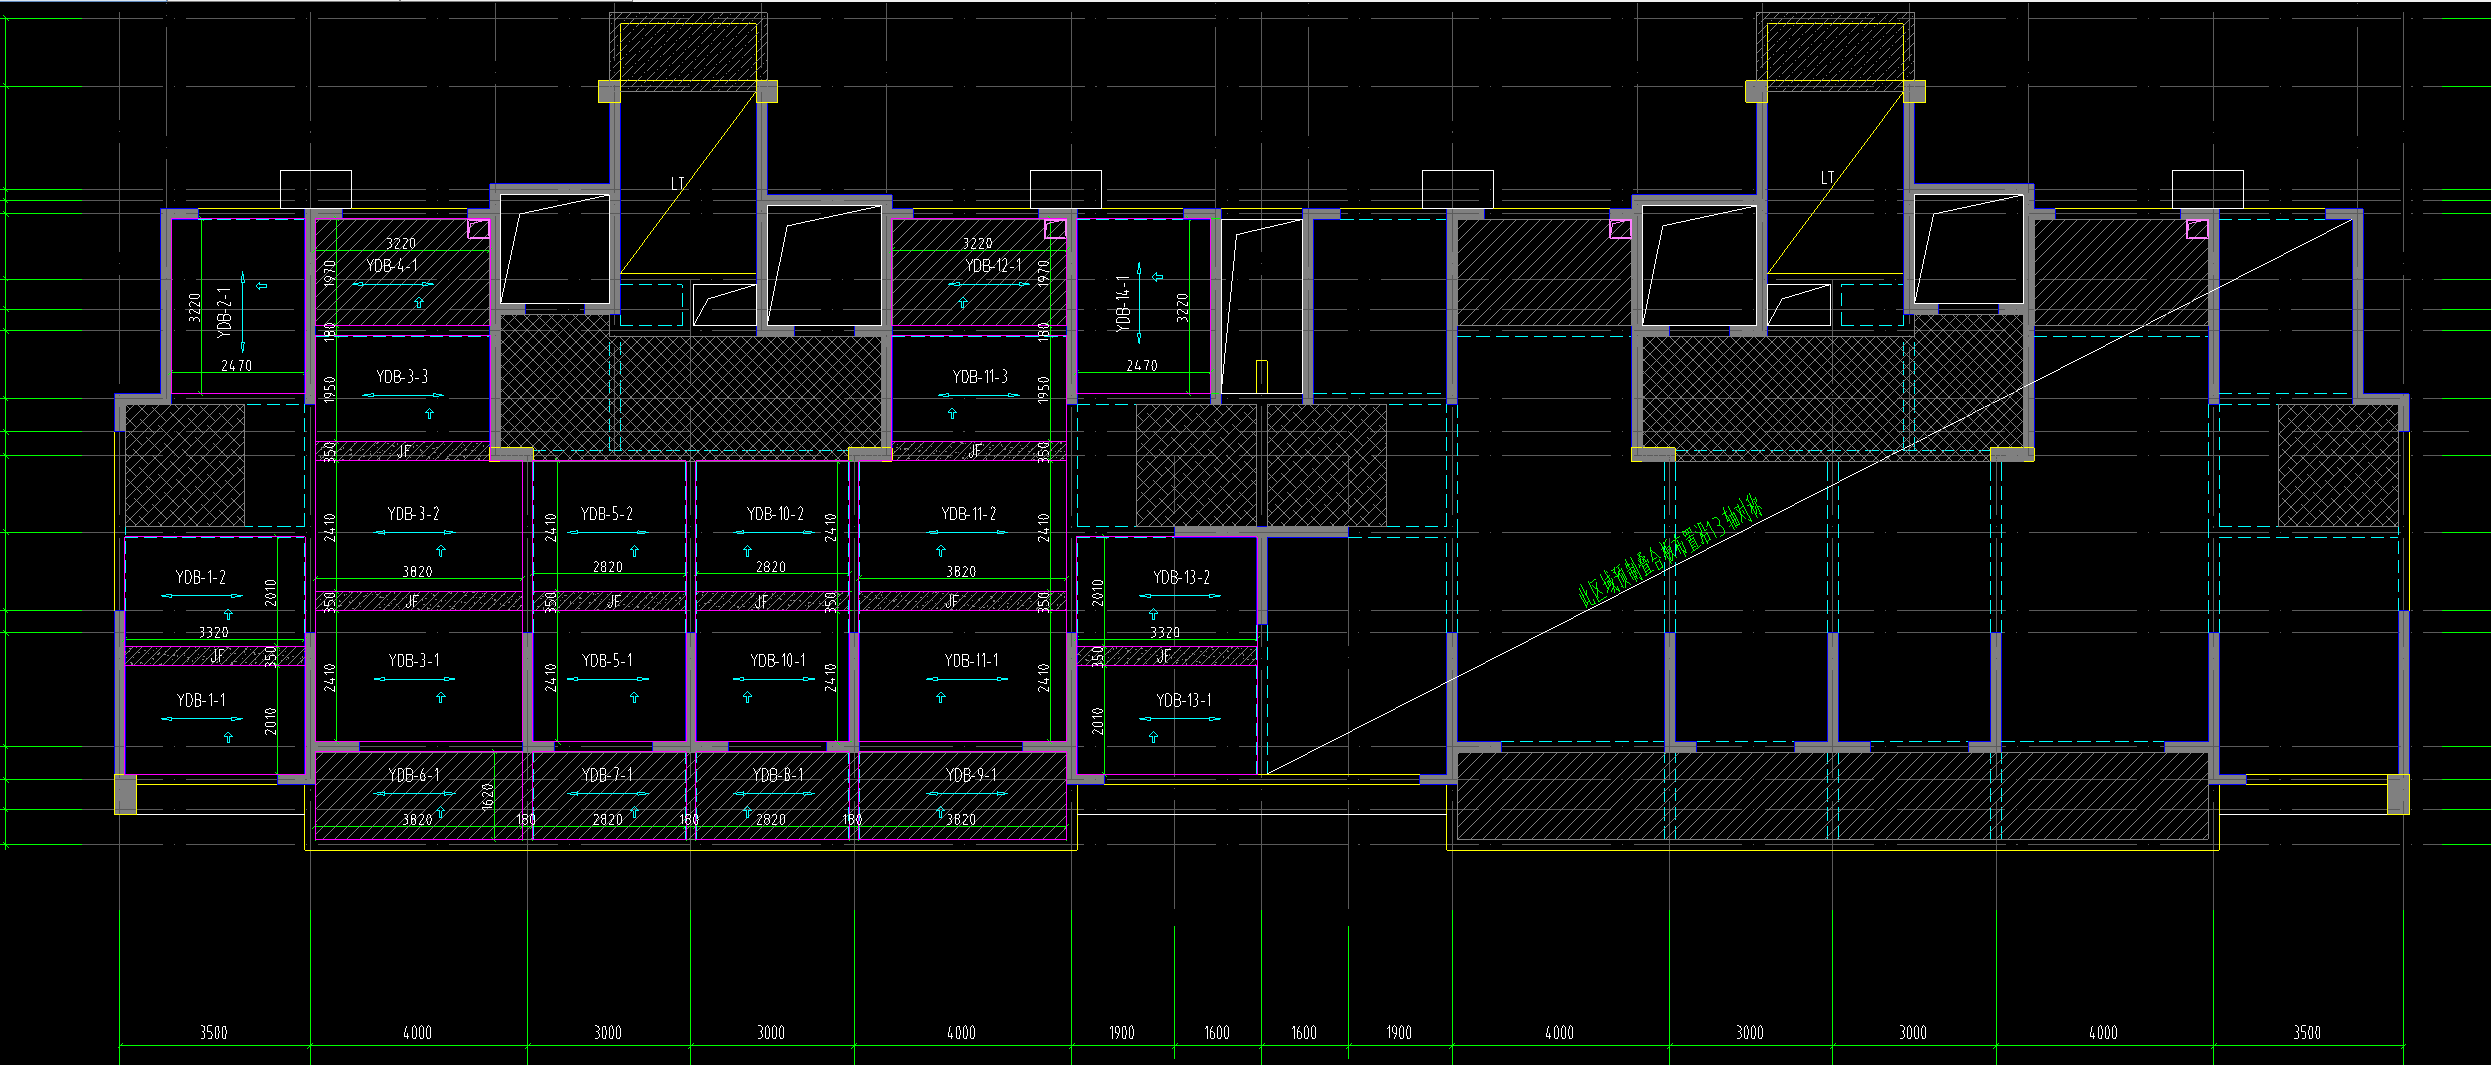The height and width of the screenshot is (1065, 2491).
Task: Pick the YDB-3-2 slab label
Action: [x=413, y=514]
